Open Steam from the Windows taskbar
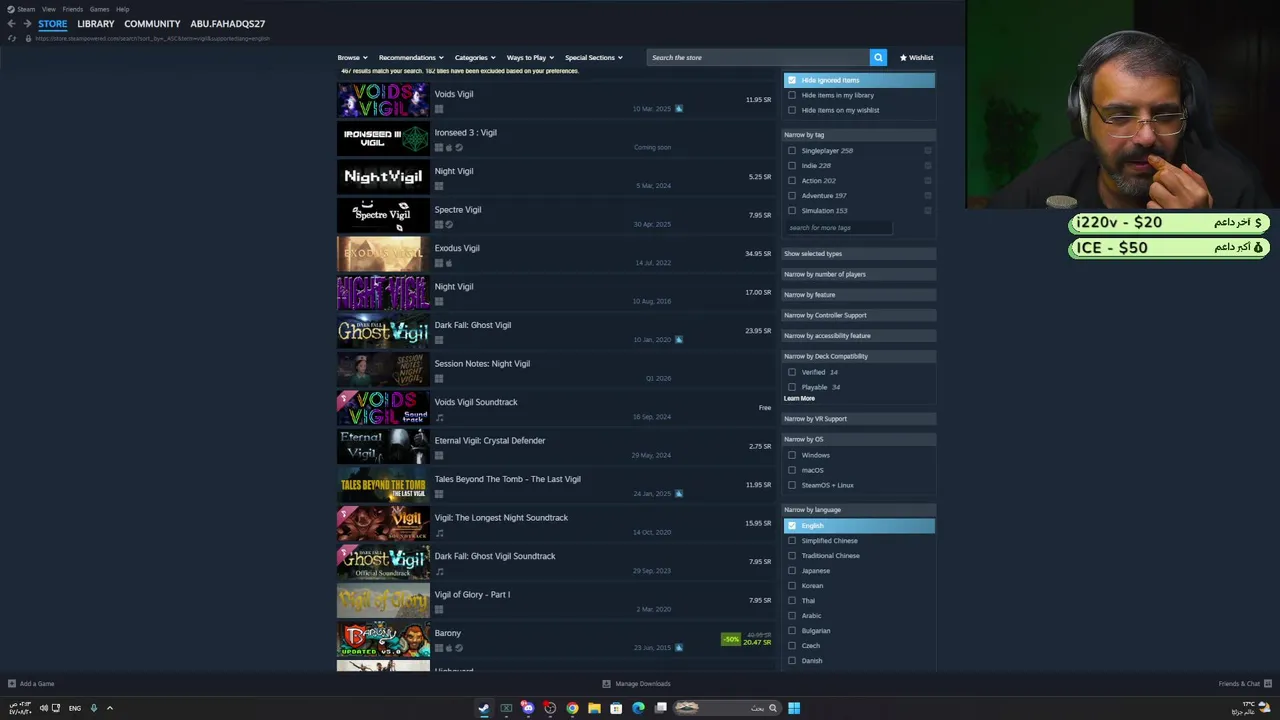The height and width of the screenshot is (720, 1280). pyautogui.click(x=484, y=708)
